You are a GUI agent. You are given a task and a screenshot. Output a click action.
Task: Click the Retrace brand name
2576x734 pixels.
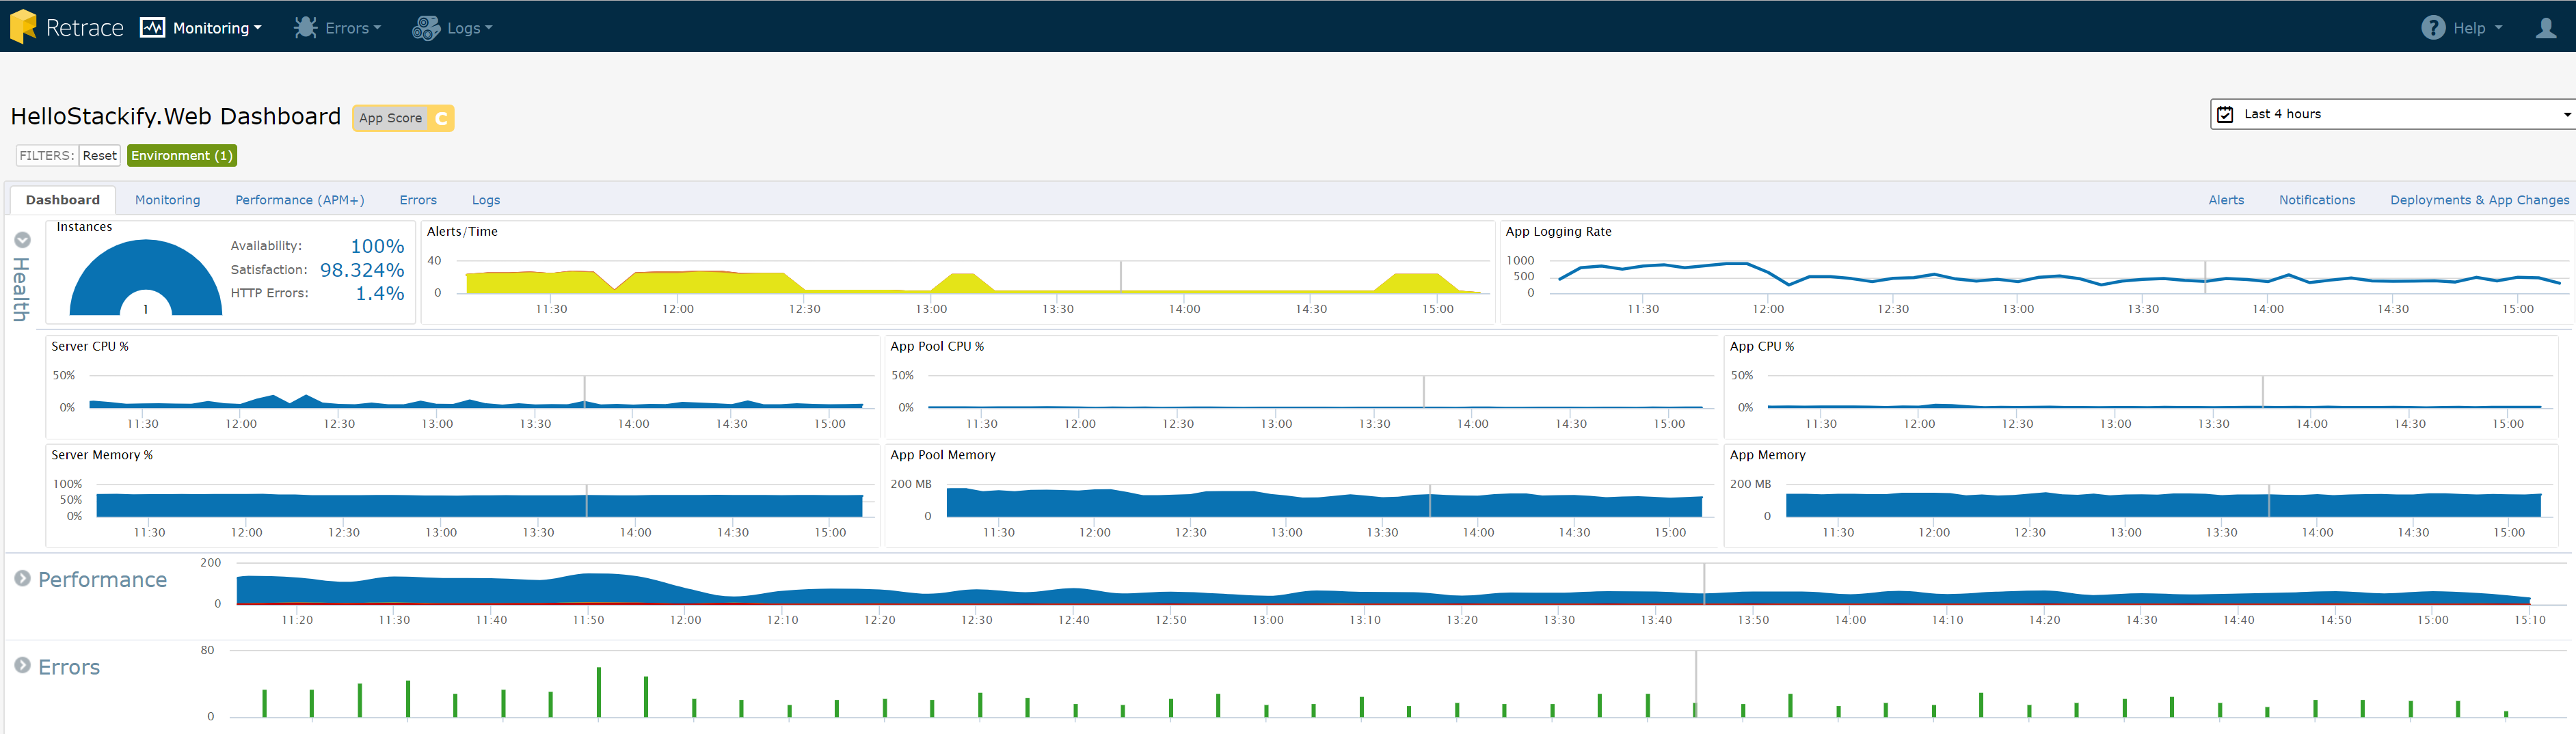[85, 28]
